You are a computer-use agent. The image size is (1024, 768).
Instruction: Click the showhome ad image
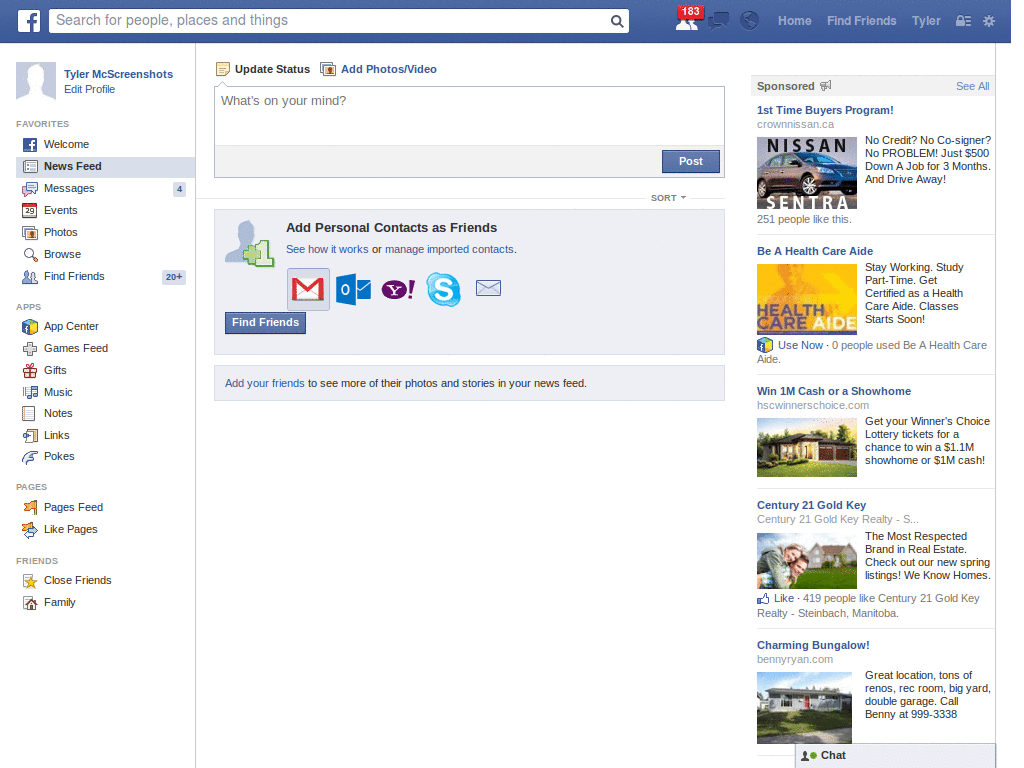click(807, 447)
